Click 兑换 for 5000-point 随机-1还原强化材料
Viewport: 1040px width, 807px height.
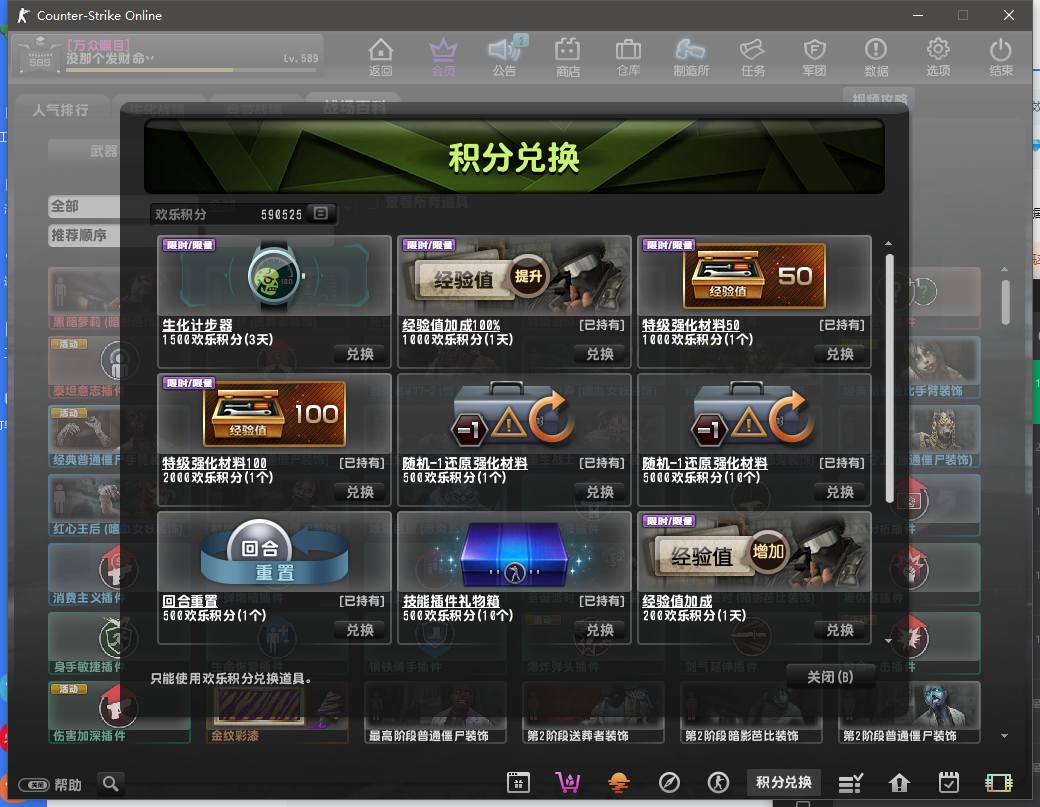(840, 492)
